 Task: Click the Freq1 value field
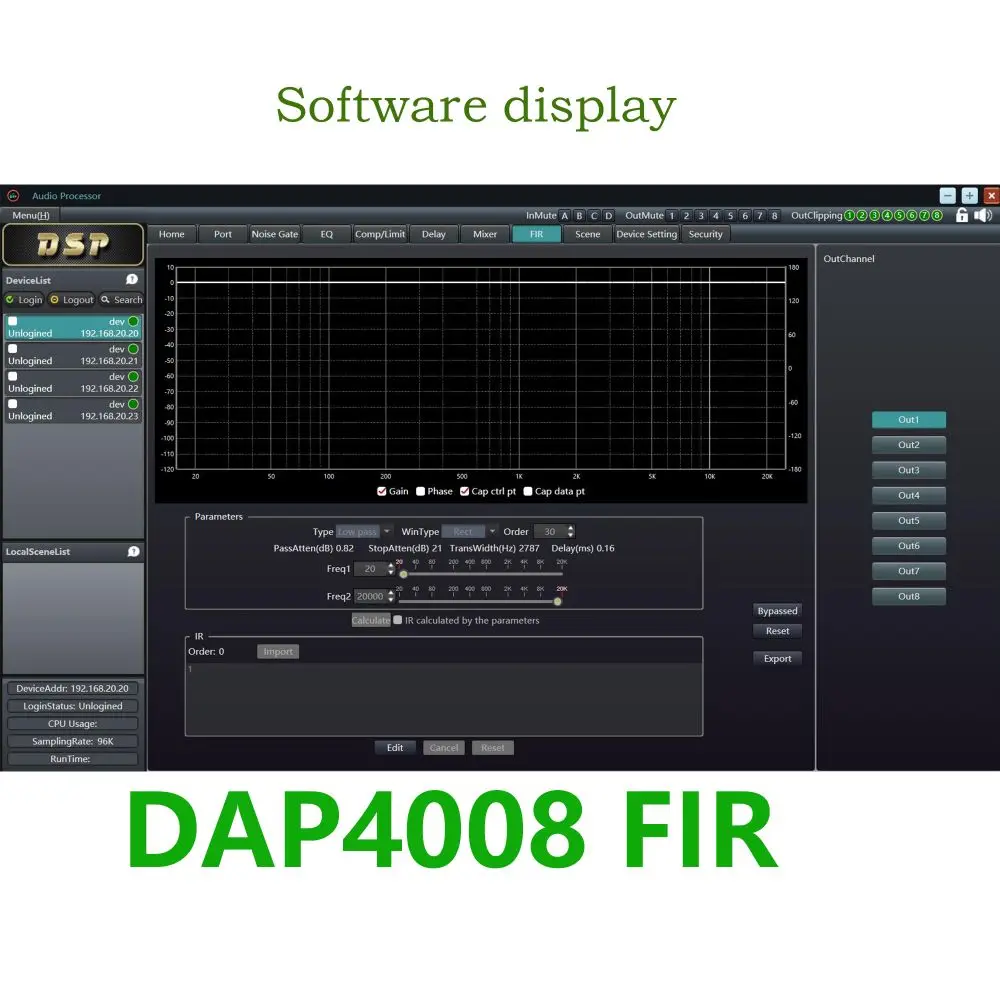coord(371,569)
